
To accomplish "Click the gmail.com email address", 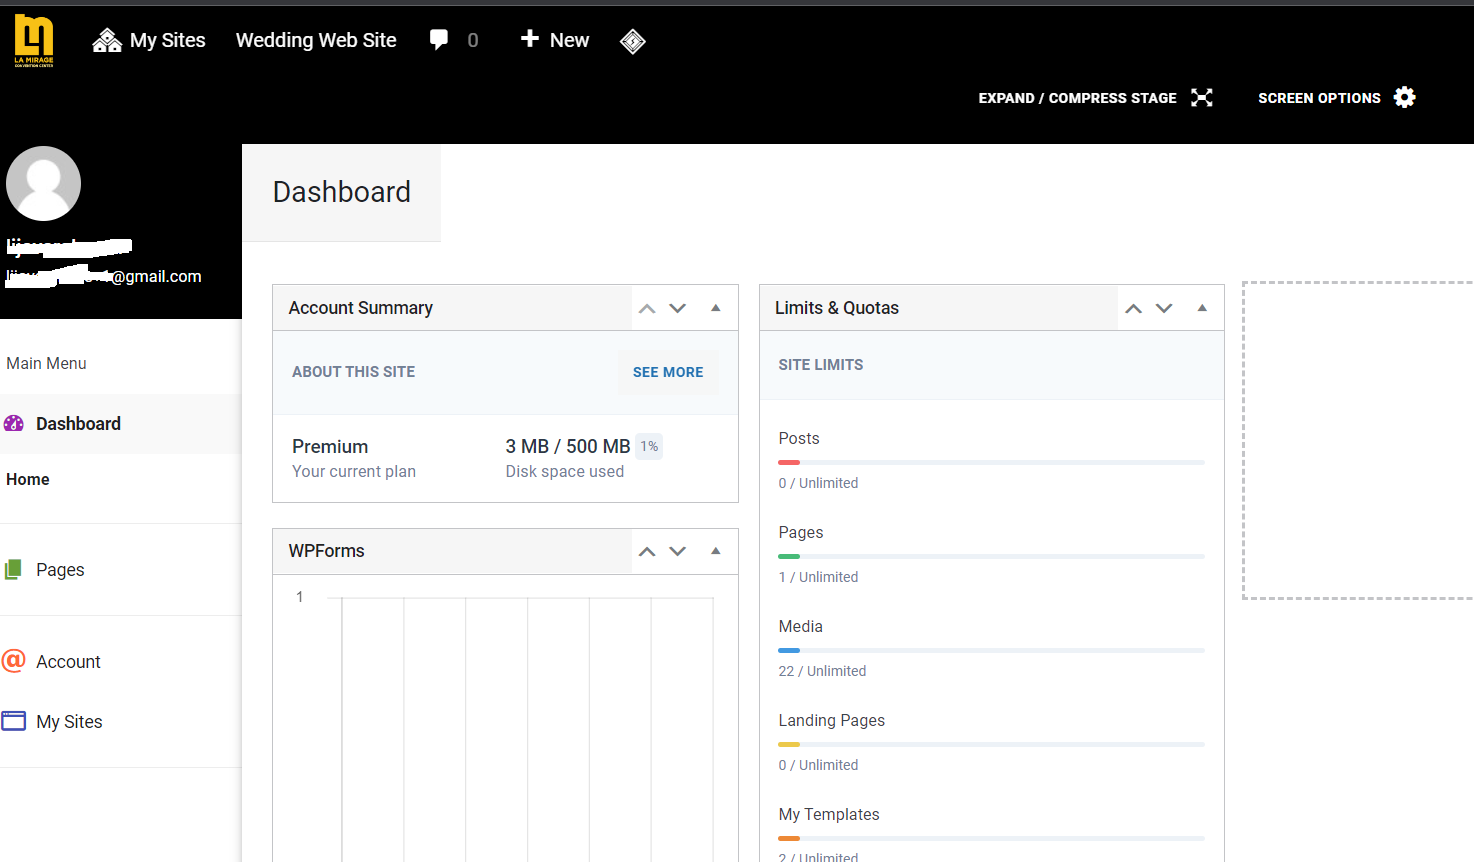I will pyautogui.click(x=104, y=276).
